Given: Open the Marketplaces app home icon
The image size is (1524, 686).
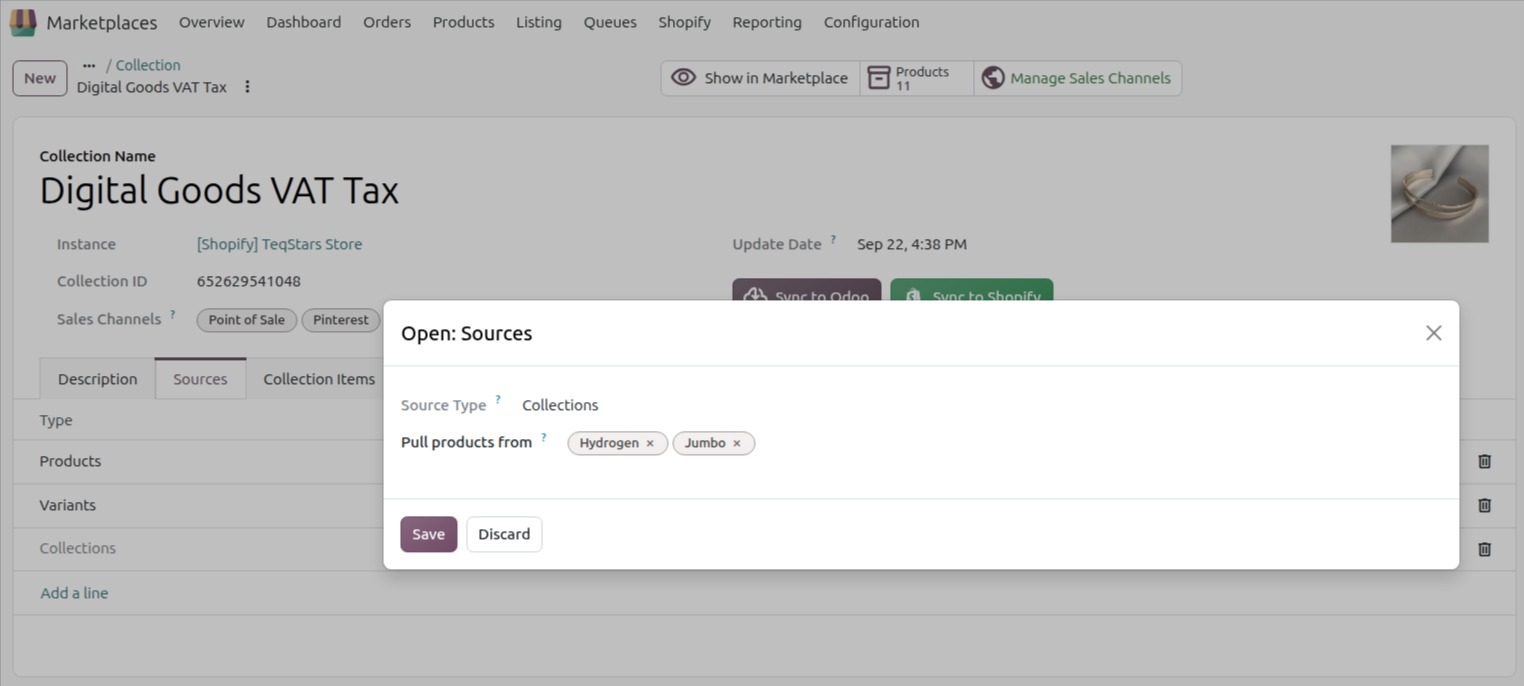Looking at the screenshot, I should (x=22, y=22).
